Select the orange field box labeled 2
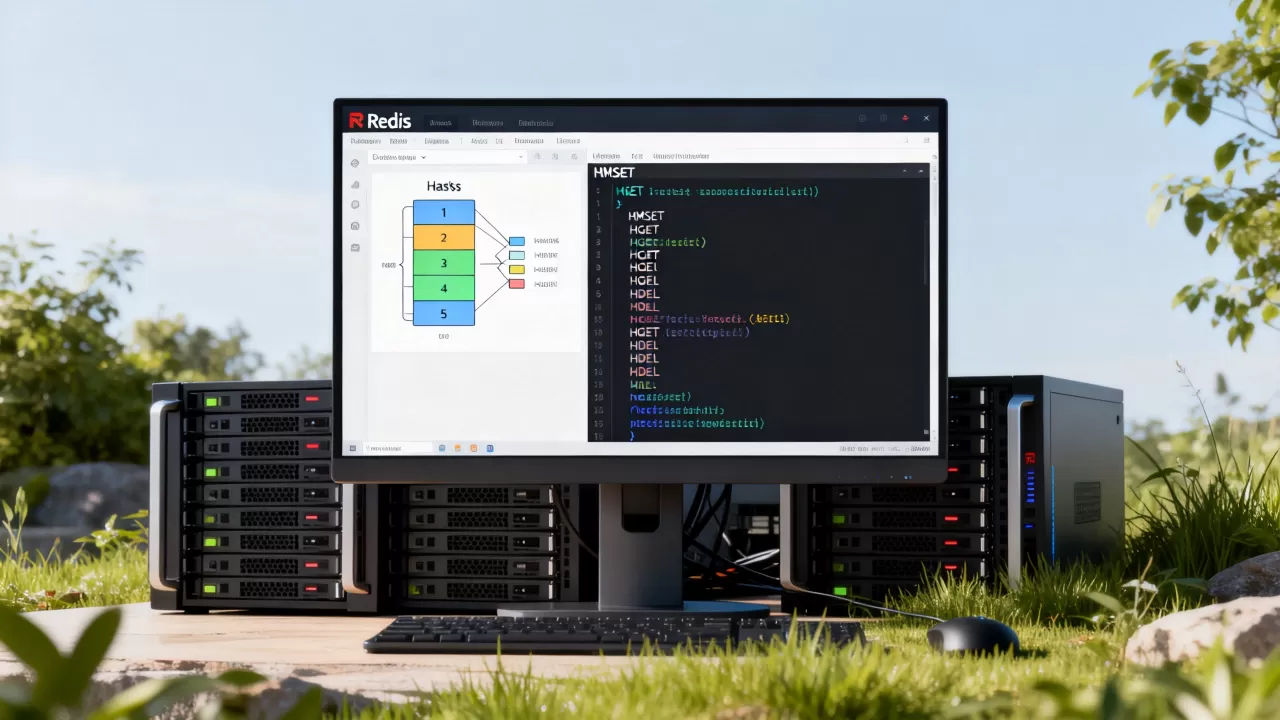The height and width of the screenshot is (720, 1280). click(444, 238)
